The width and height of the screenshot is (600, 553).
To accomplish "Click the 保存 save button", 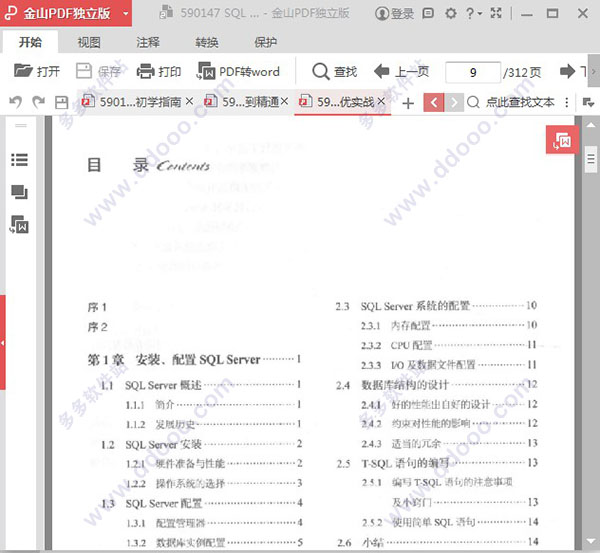I will pos(98,71).
